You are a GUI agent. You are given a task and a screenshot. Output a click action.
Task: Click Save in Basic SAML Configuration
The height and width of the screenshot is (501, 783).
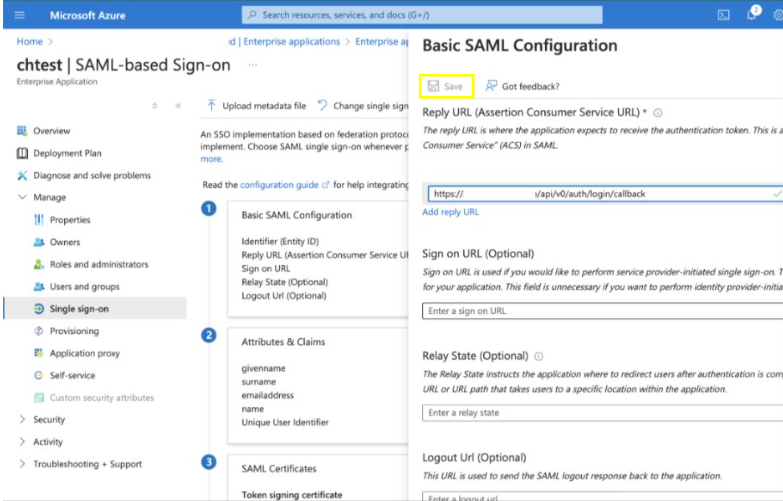tap(446, 86)
